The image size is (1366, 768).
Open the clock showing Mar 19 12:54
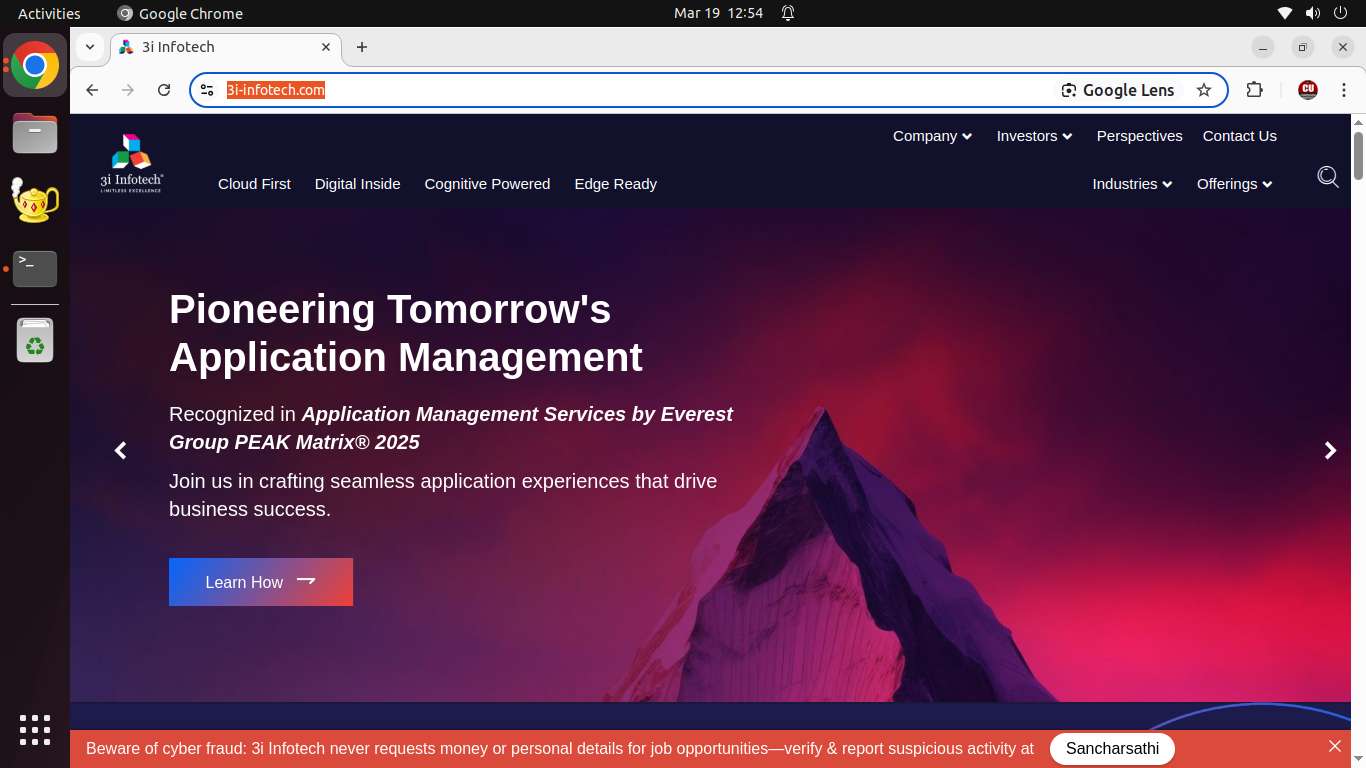point(719,13)
